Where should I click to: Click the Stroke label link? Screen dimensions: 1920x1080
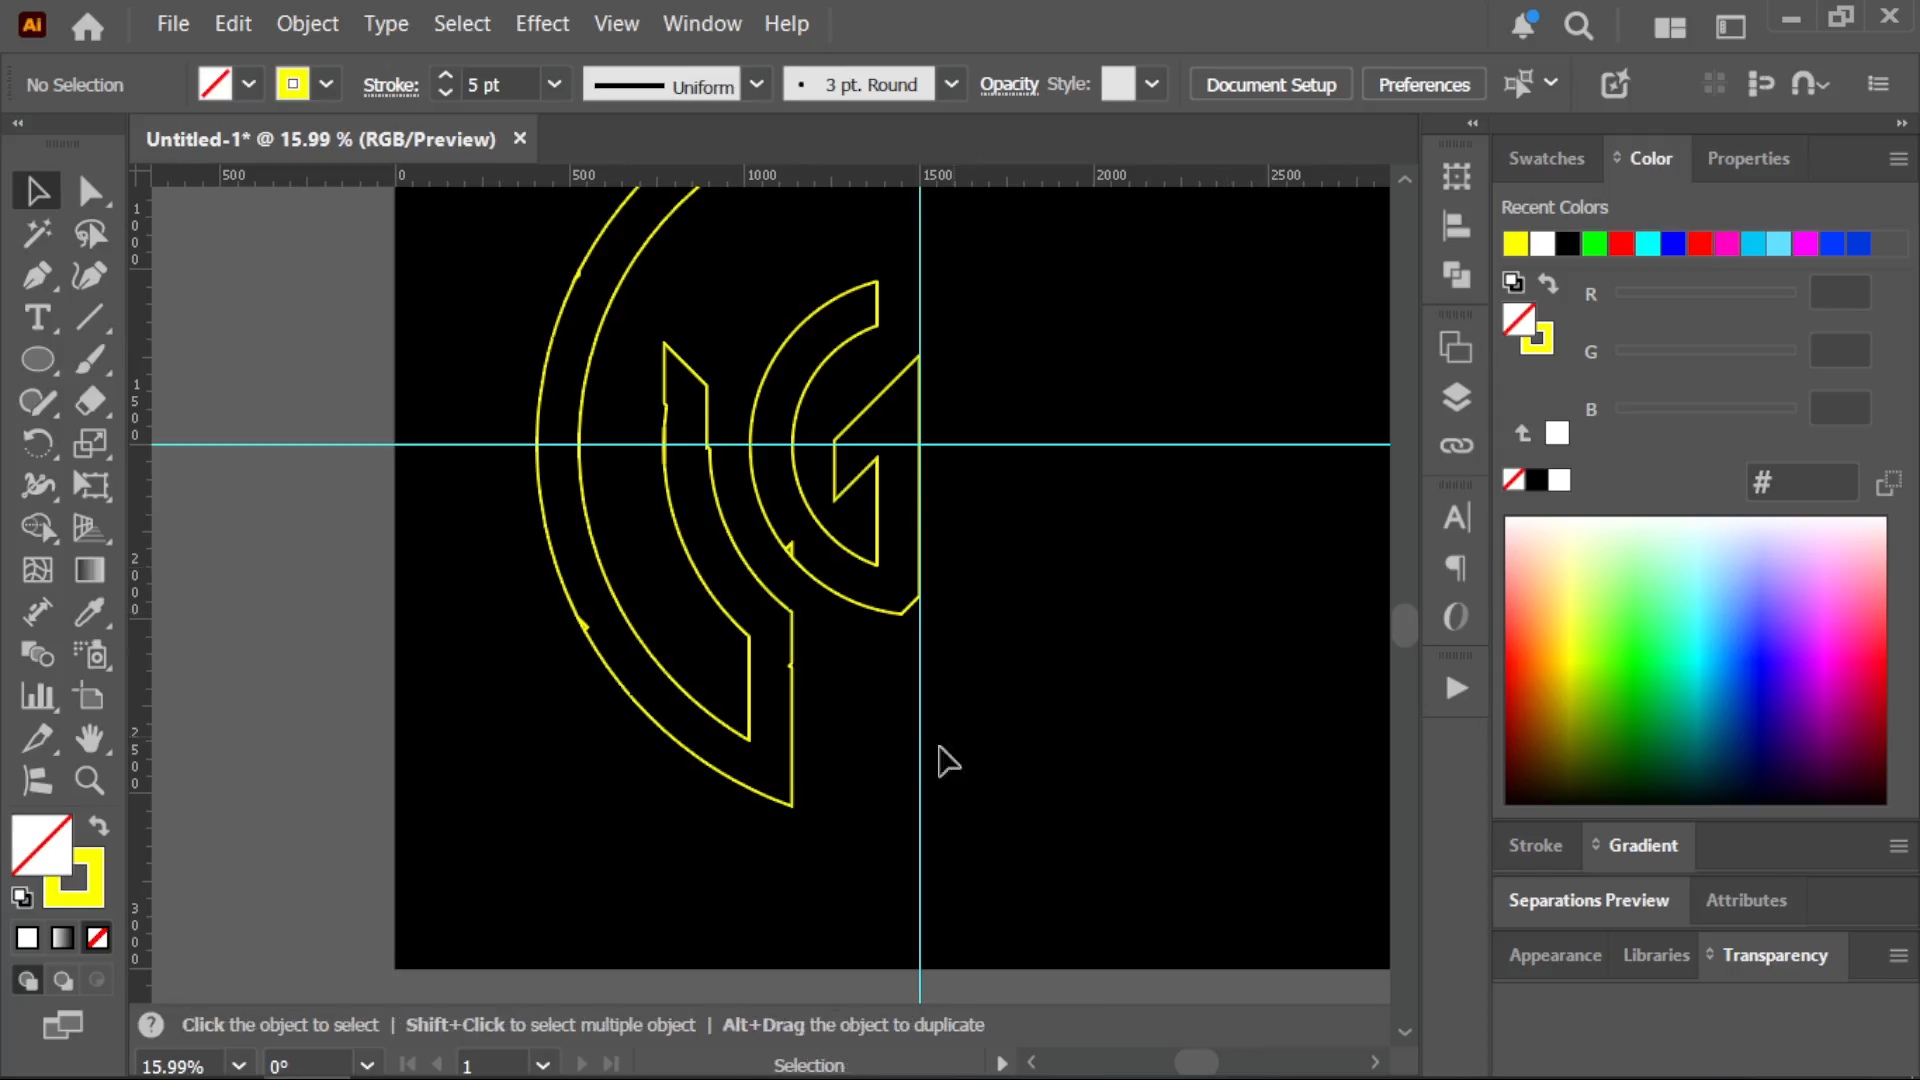point(390,85)
